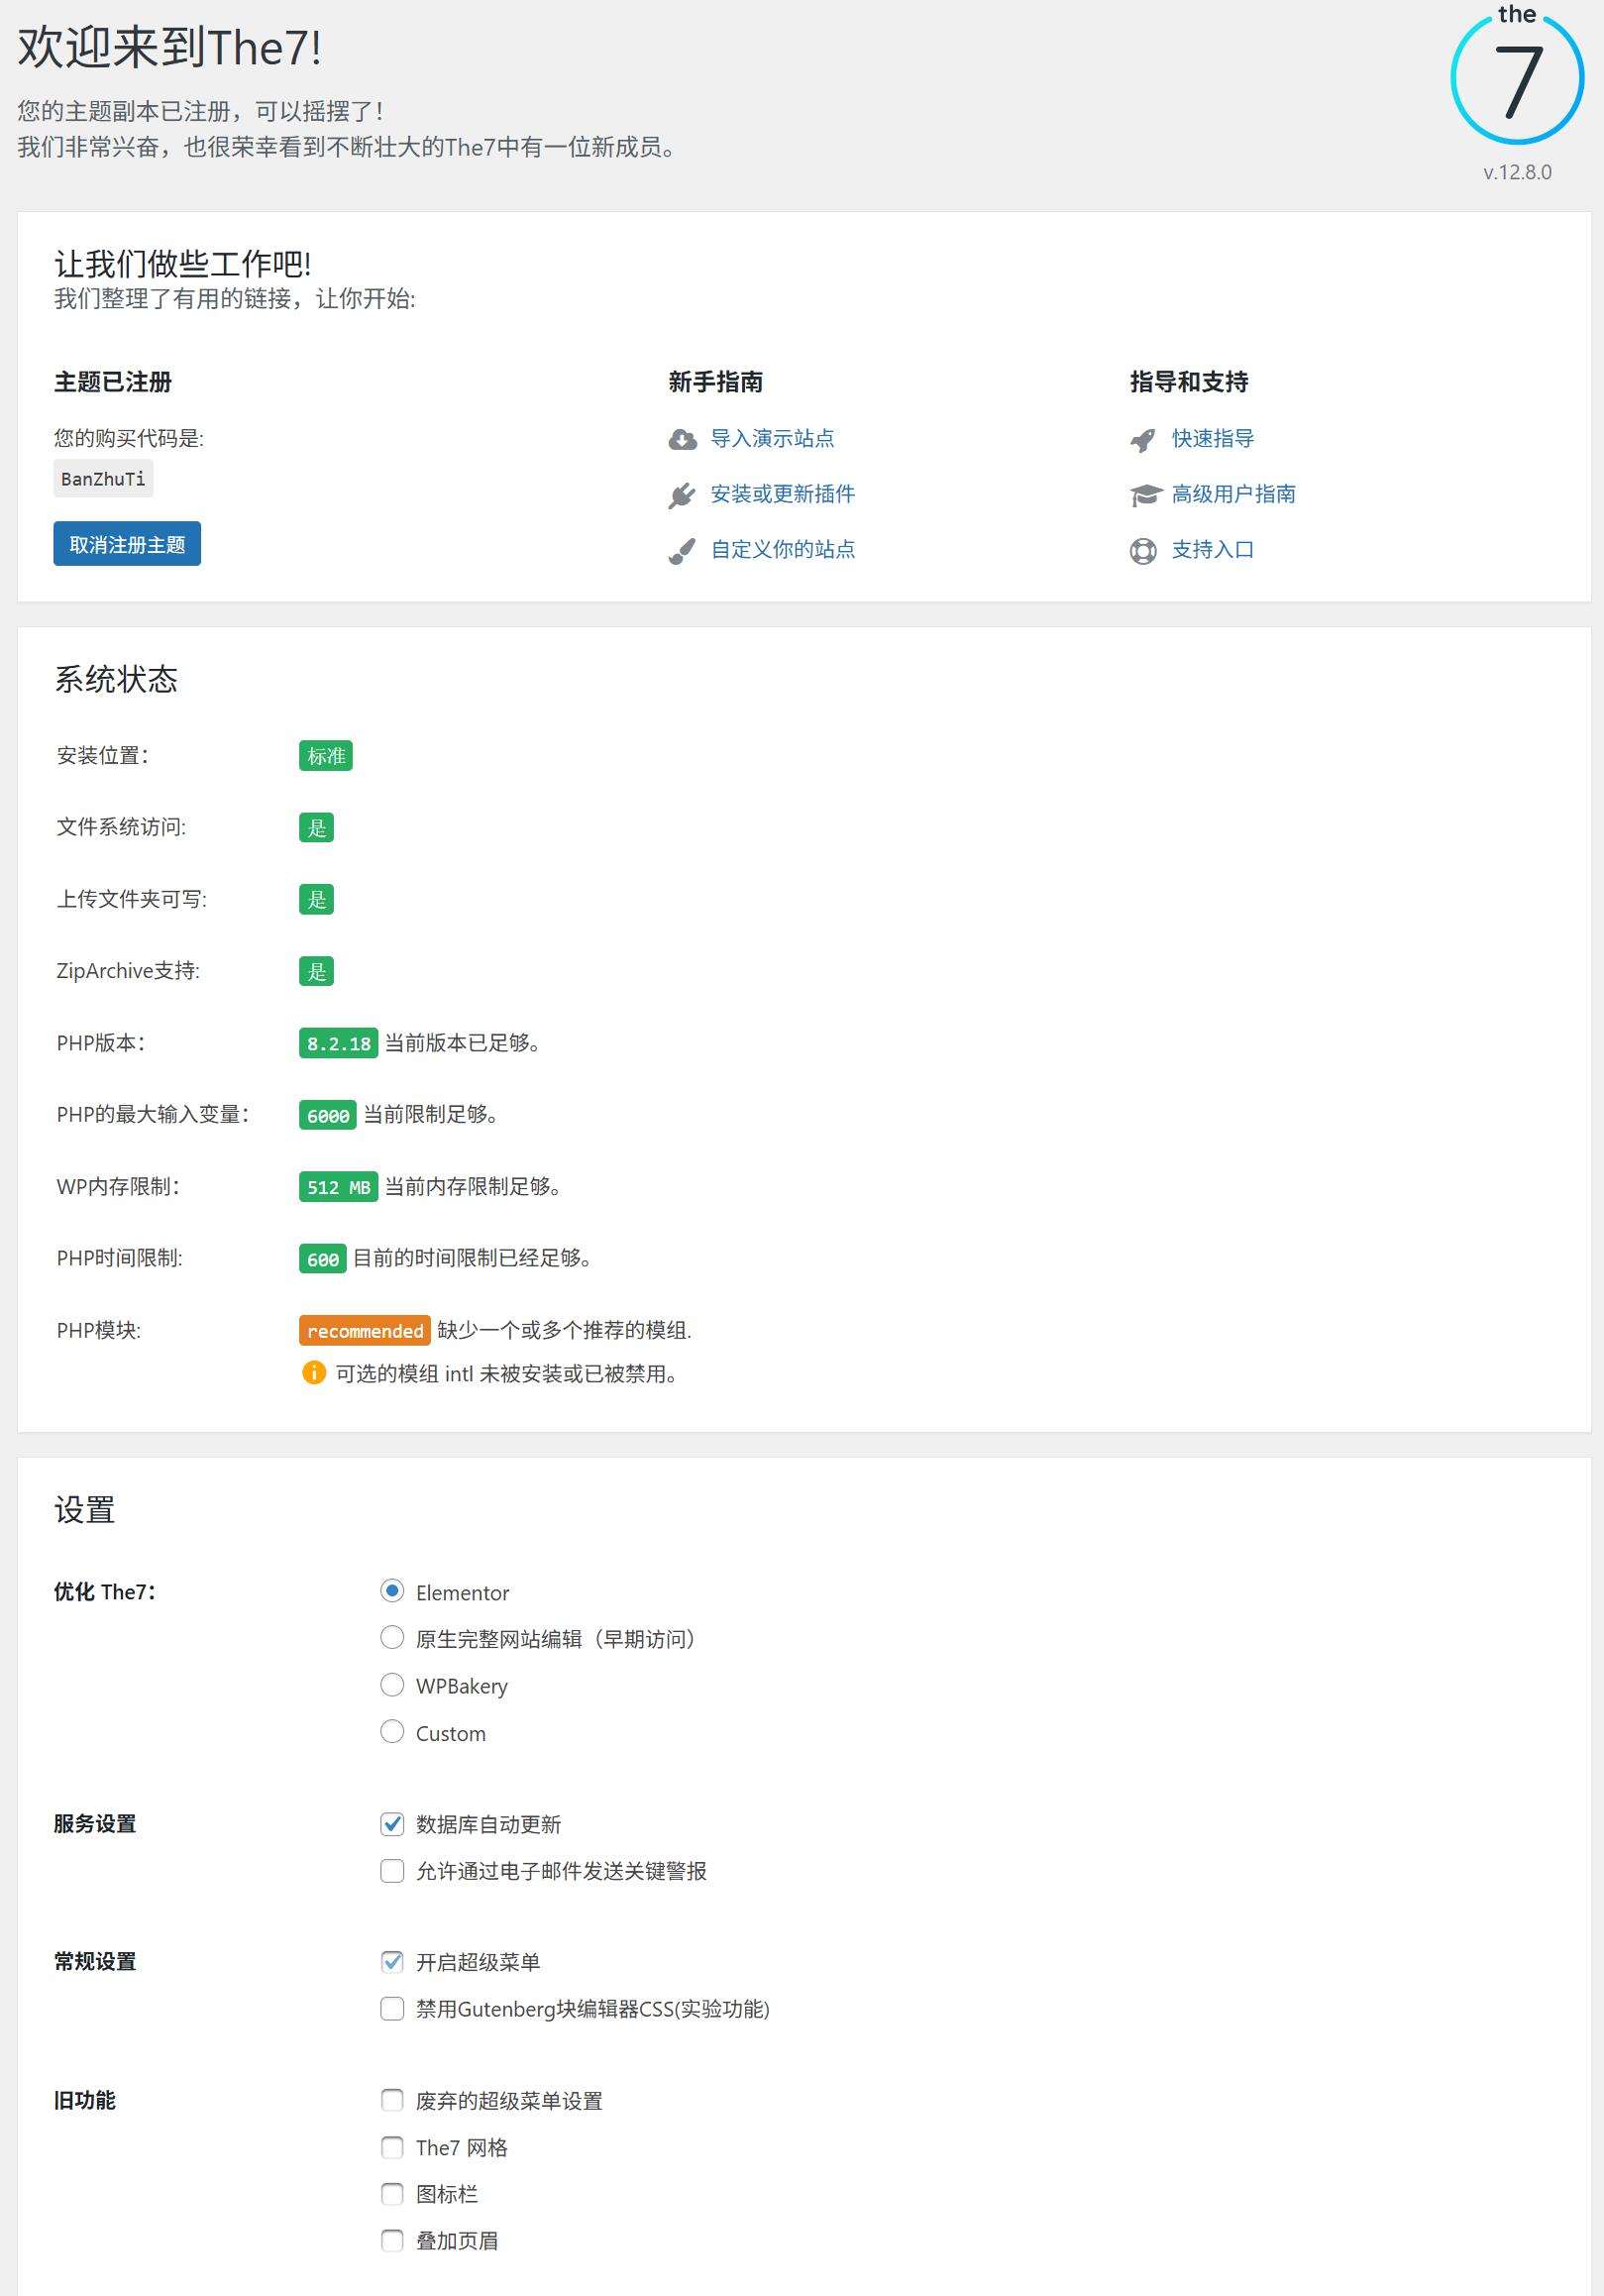The image size is (1604, 2296).
Task: Click the 欢迎来到The7! page title
Action: pyautogui.click(x=169, y=47)
